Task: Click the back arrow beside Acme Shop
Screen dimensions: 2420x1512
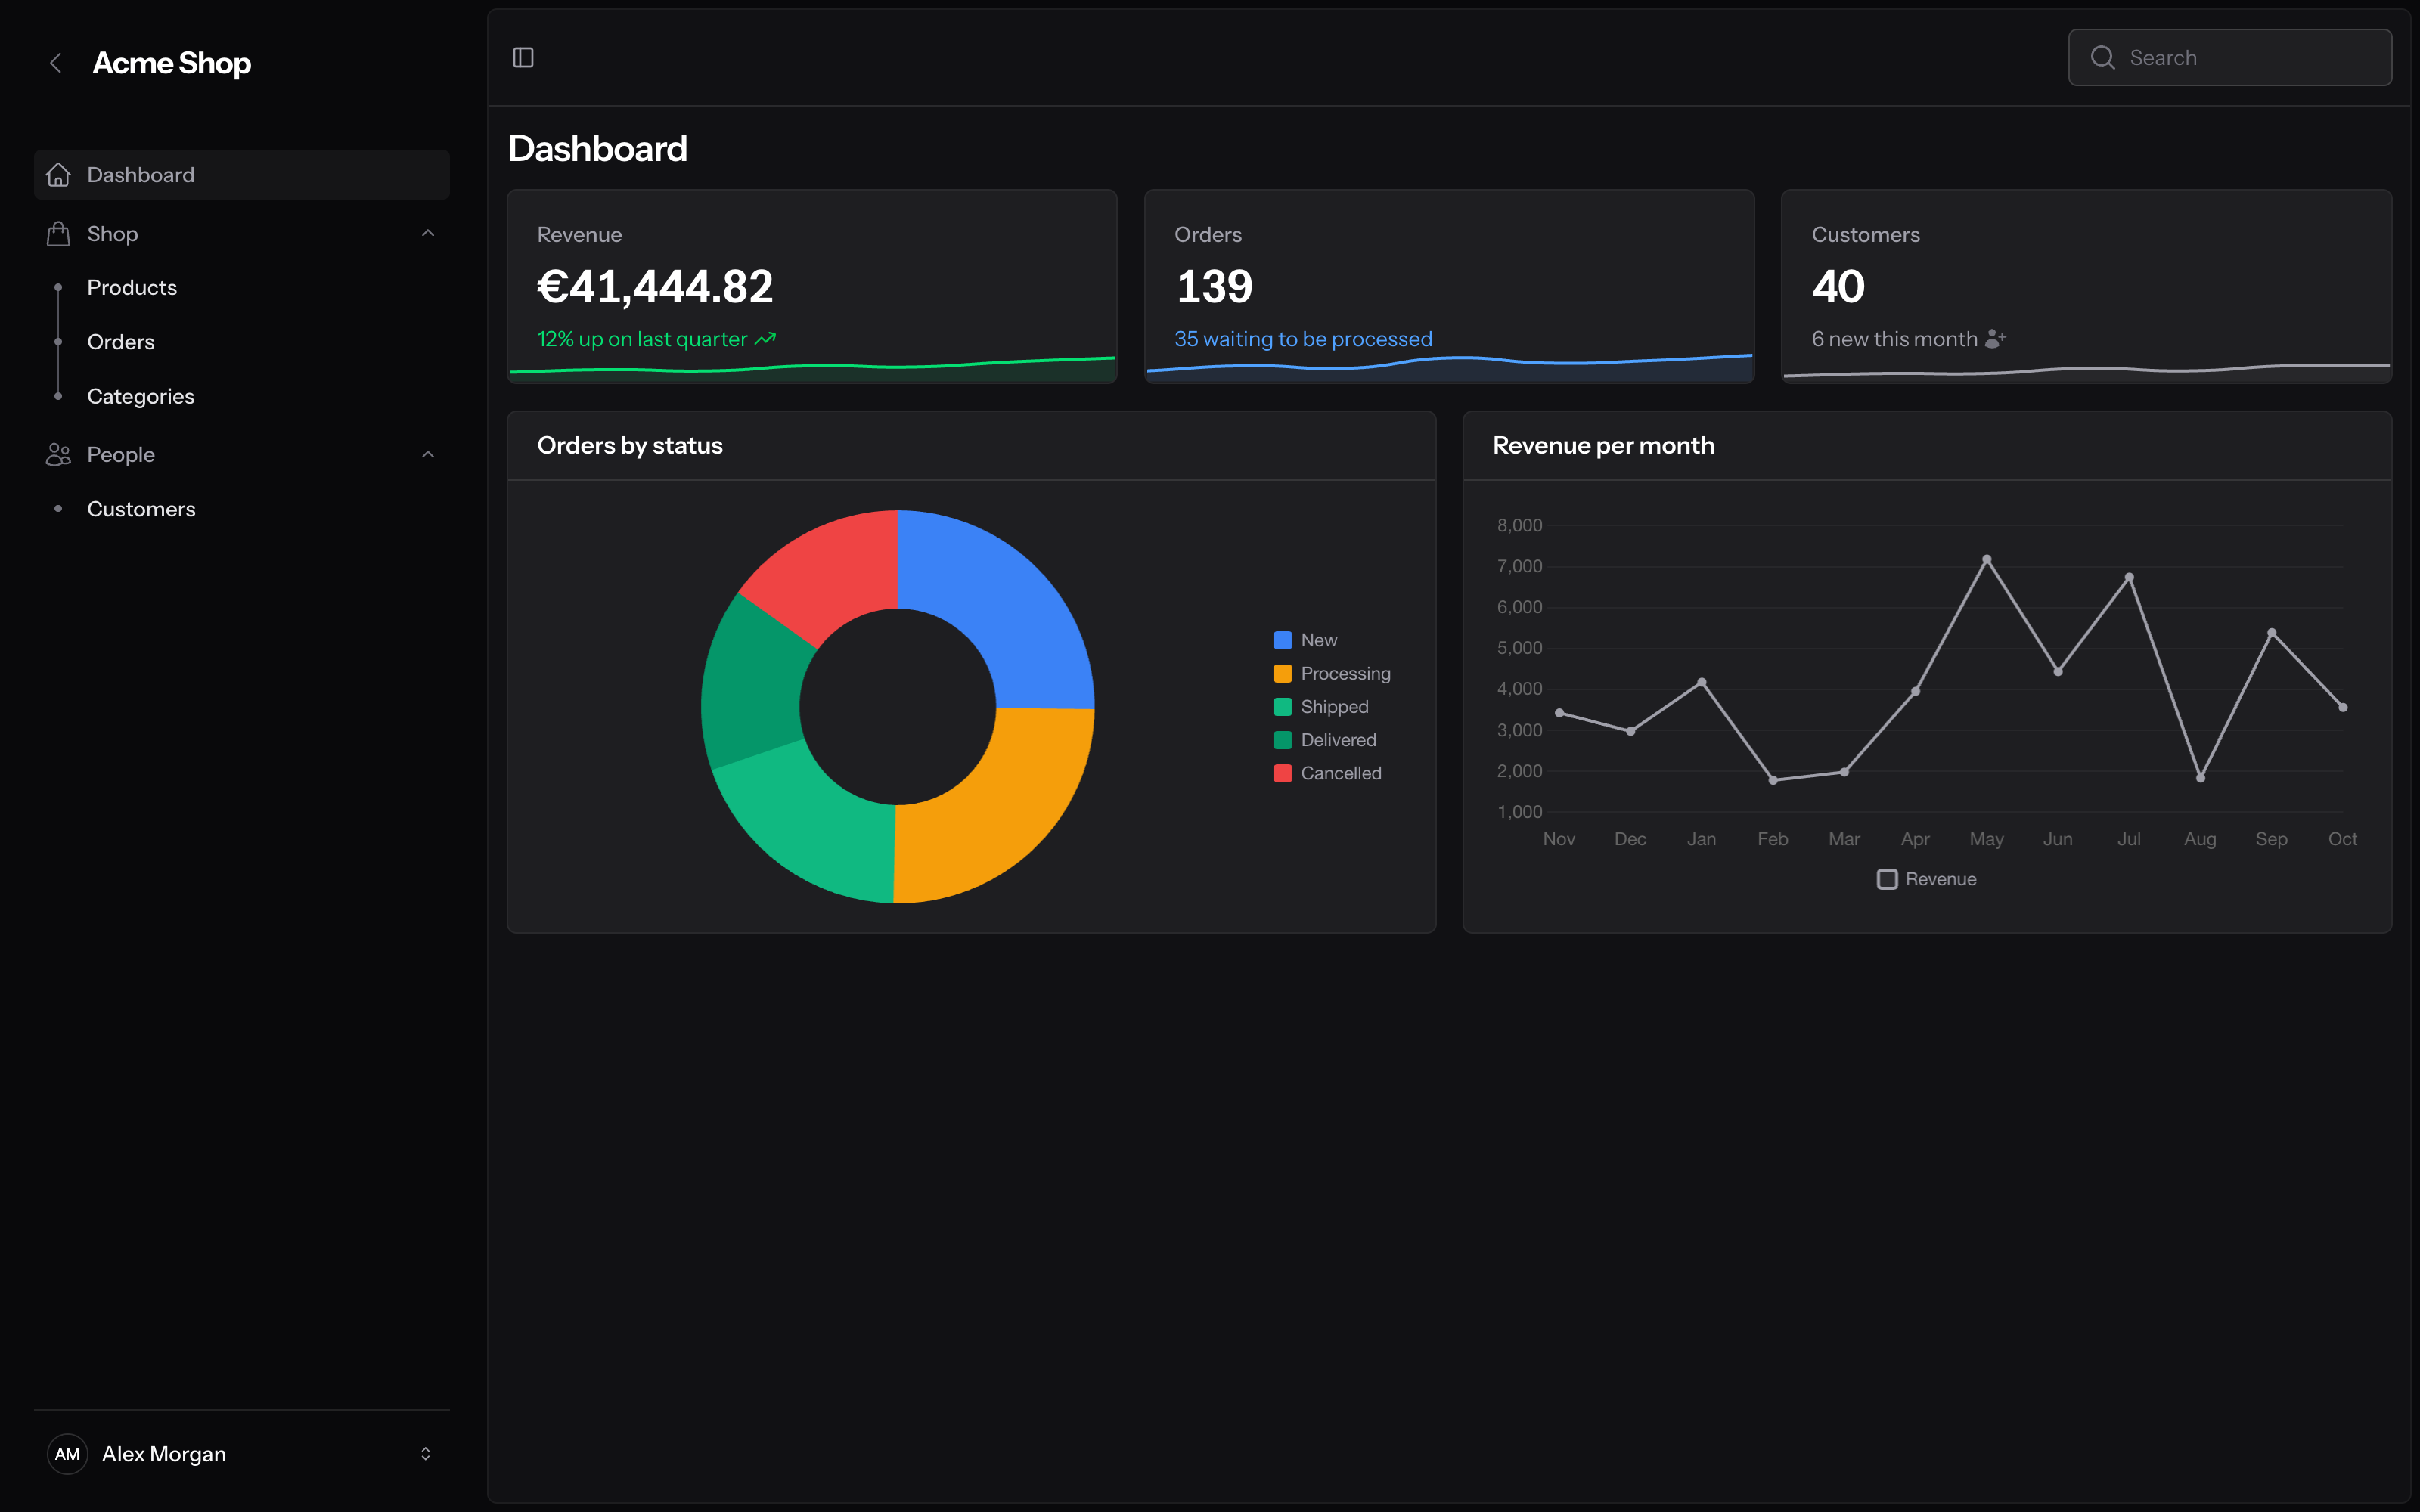Action: tap(56, 63)
